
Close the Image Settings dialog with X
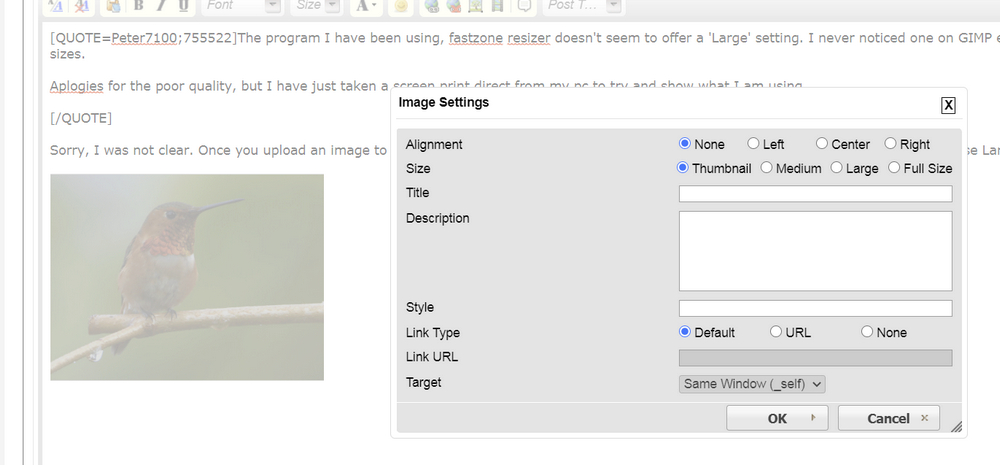948,105
